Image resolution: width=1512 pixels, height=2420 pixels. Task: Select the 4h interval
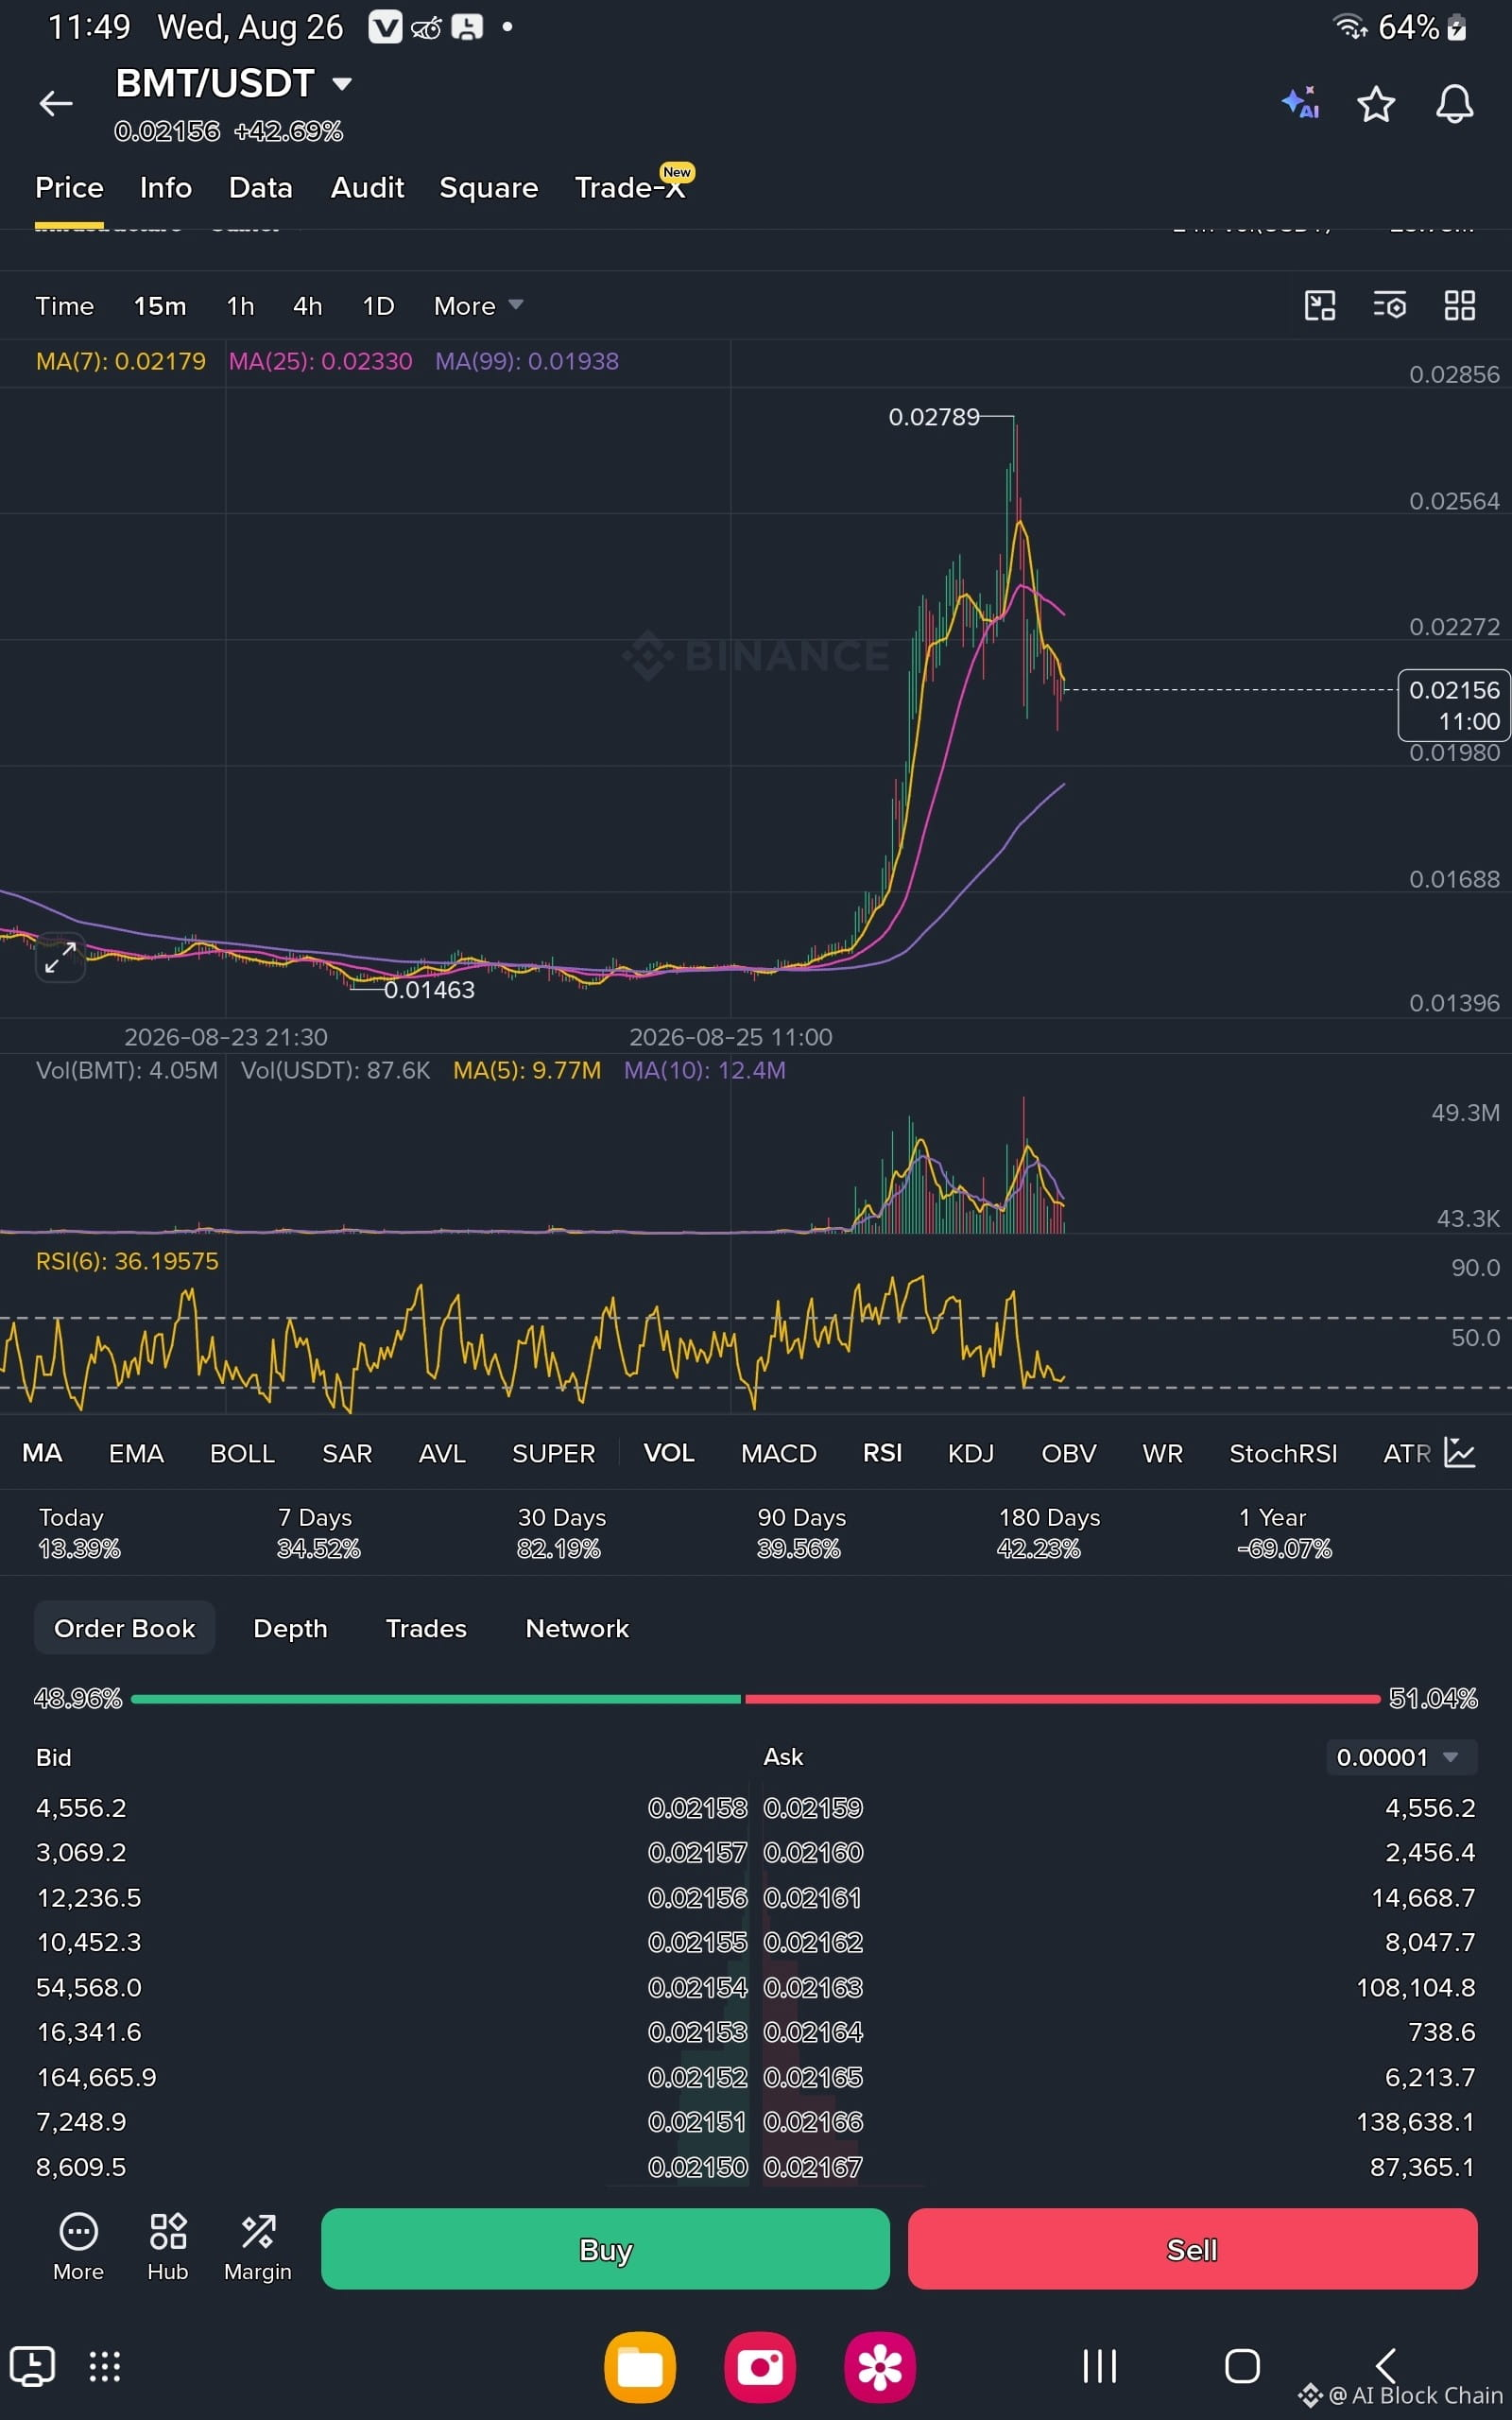pyautogui.click(x=307, y=306)
